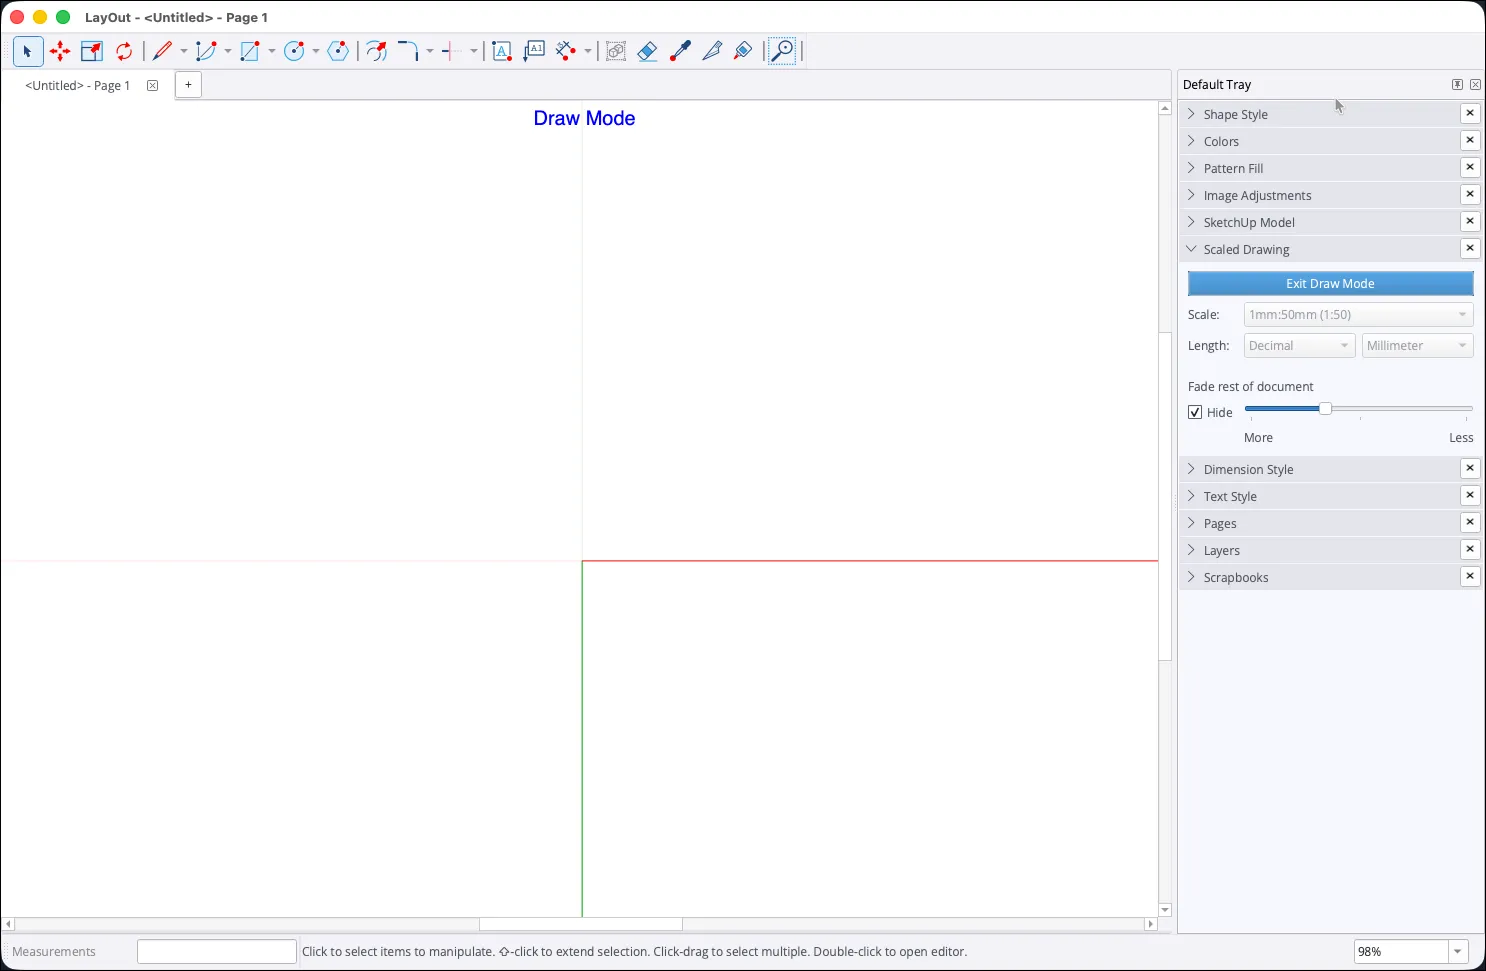Open the Scale 1mm:50mm dropdown
The height and width of the screenshot is (971, 1486).
click(x=1358, y=315)
